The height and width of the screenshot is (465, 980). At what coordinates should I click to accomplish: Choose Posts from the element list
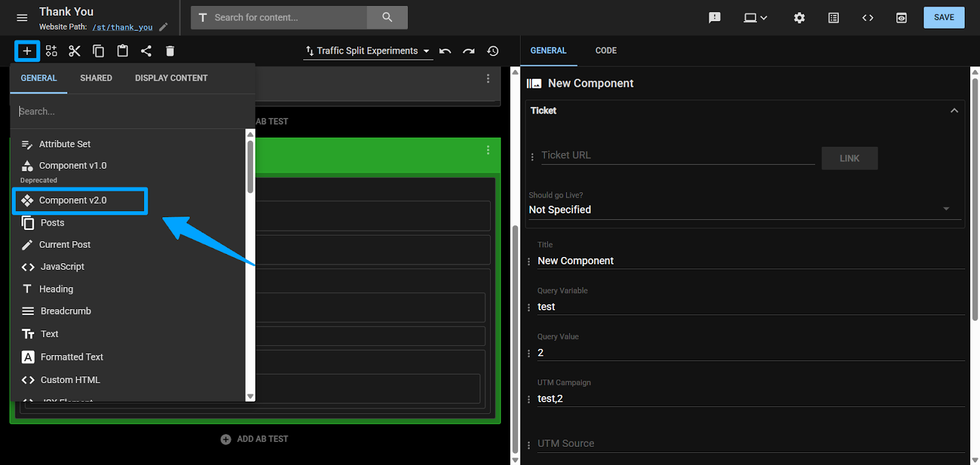coord(128,222)
